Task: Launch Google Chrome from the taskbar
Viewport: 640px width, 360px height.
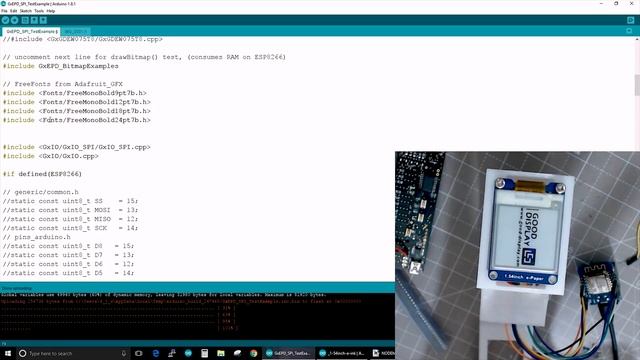Action: 253,353
